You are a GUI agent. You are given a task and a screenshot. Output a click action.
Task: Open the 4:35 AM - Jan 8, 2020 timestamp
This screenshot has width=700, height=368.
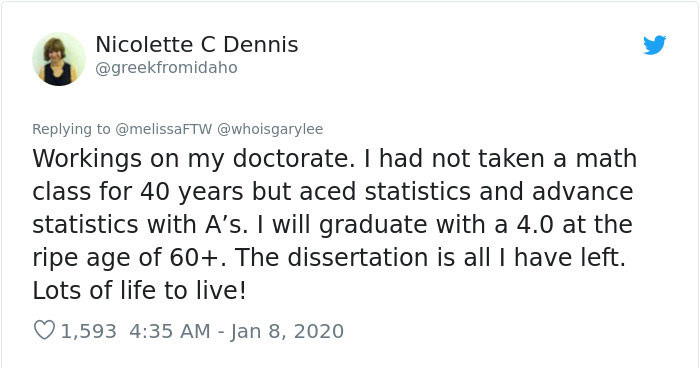(x=237, y=331)
